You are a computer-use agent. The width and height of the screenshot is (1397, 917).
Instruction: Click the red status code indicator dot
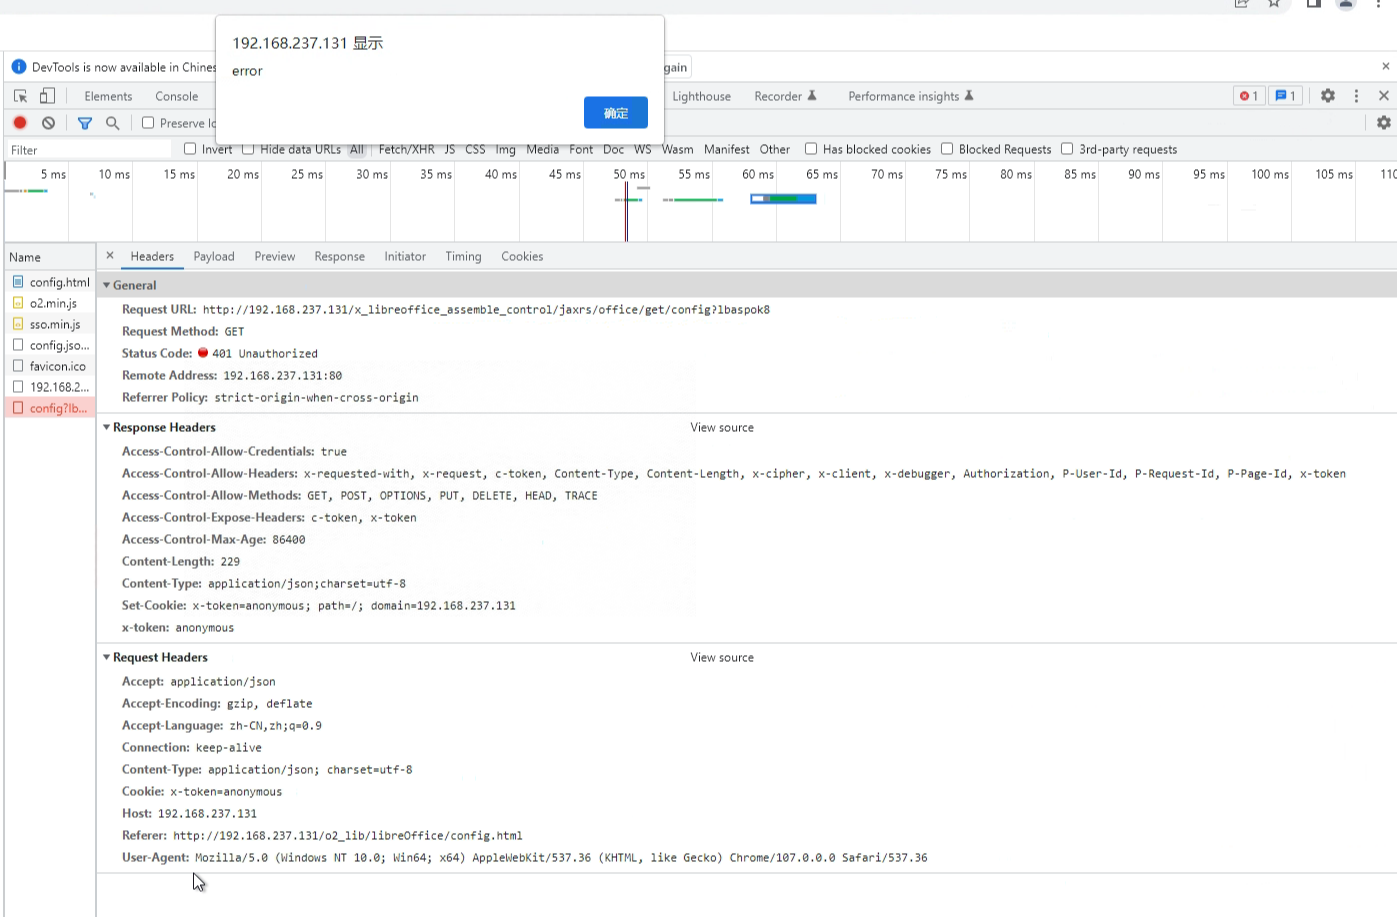203,353
